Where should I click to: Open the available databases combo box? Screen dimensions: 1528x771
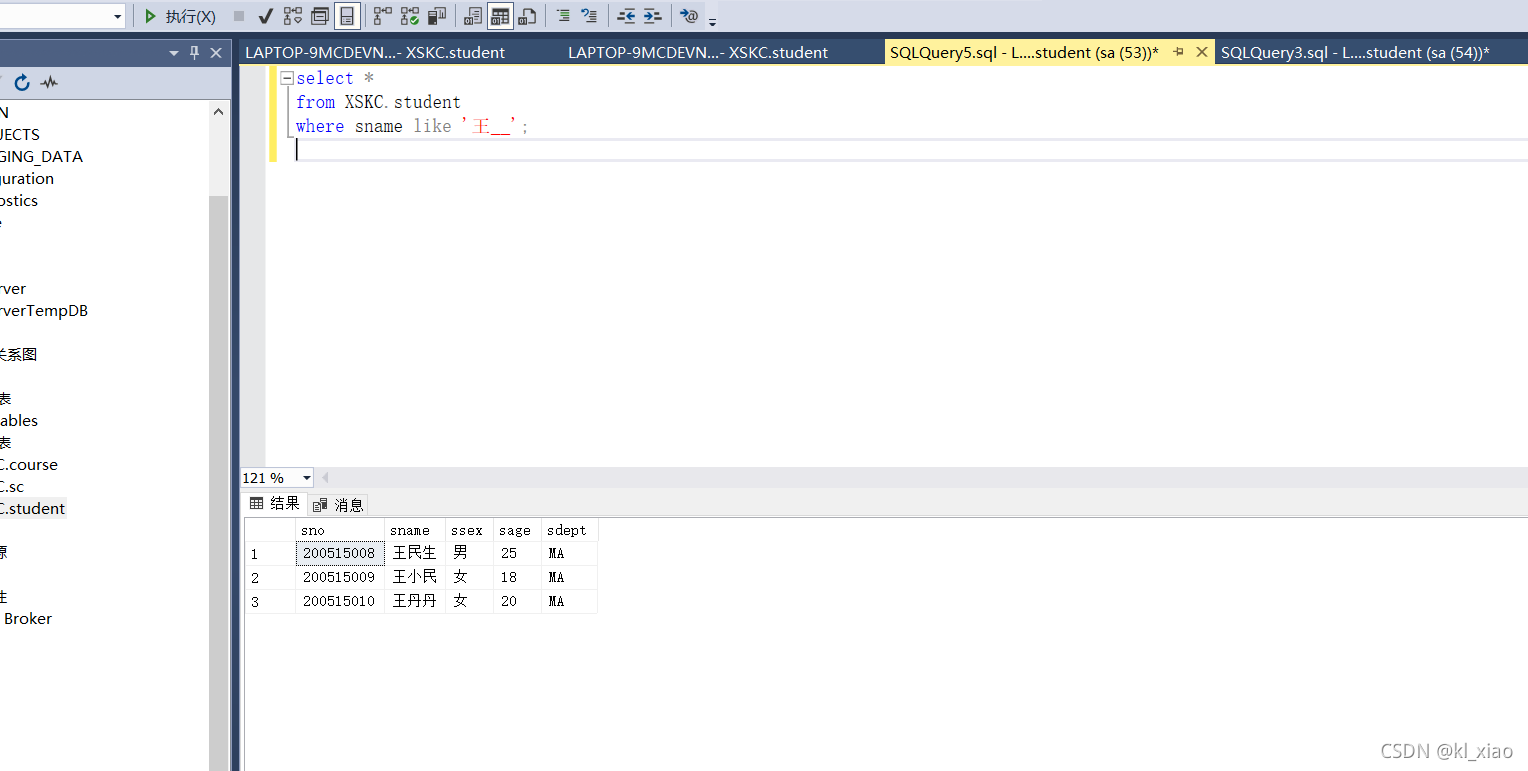[62, 16]
